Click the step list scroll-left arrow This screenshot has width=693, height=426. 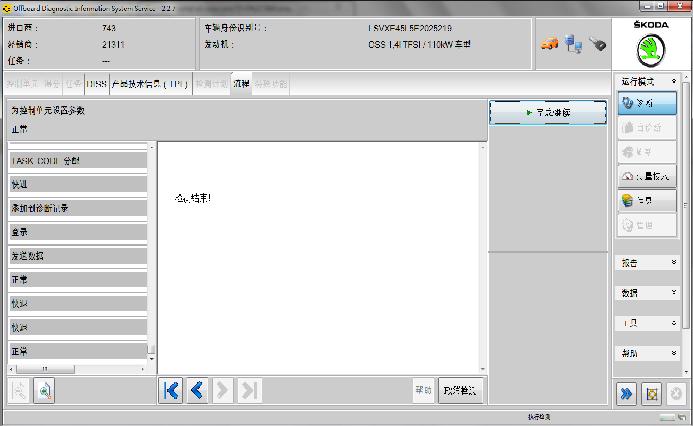[12, 369]
